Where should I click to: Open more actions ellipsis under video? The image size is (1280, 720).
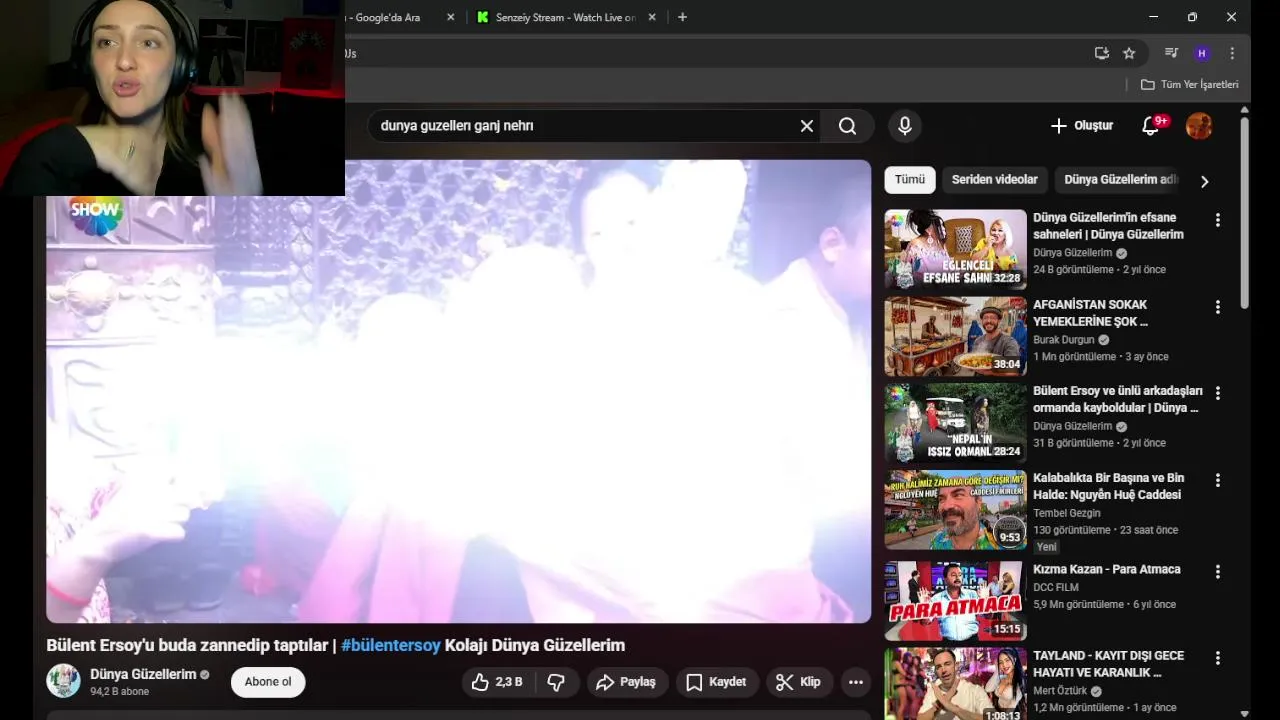coord(856,682)
